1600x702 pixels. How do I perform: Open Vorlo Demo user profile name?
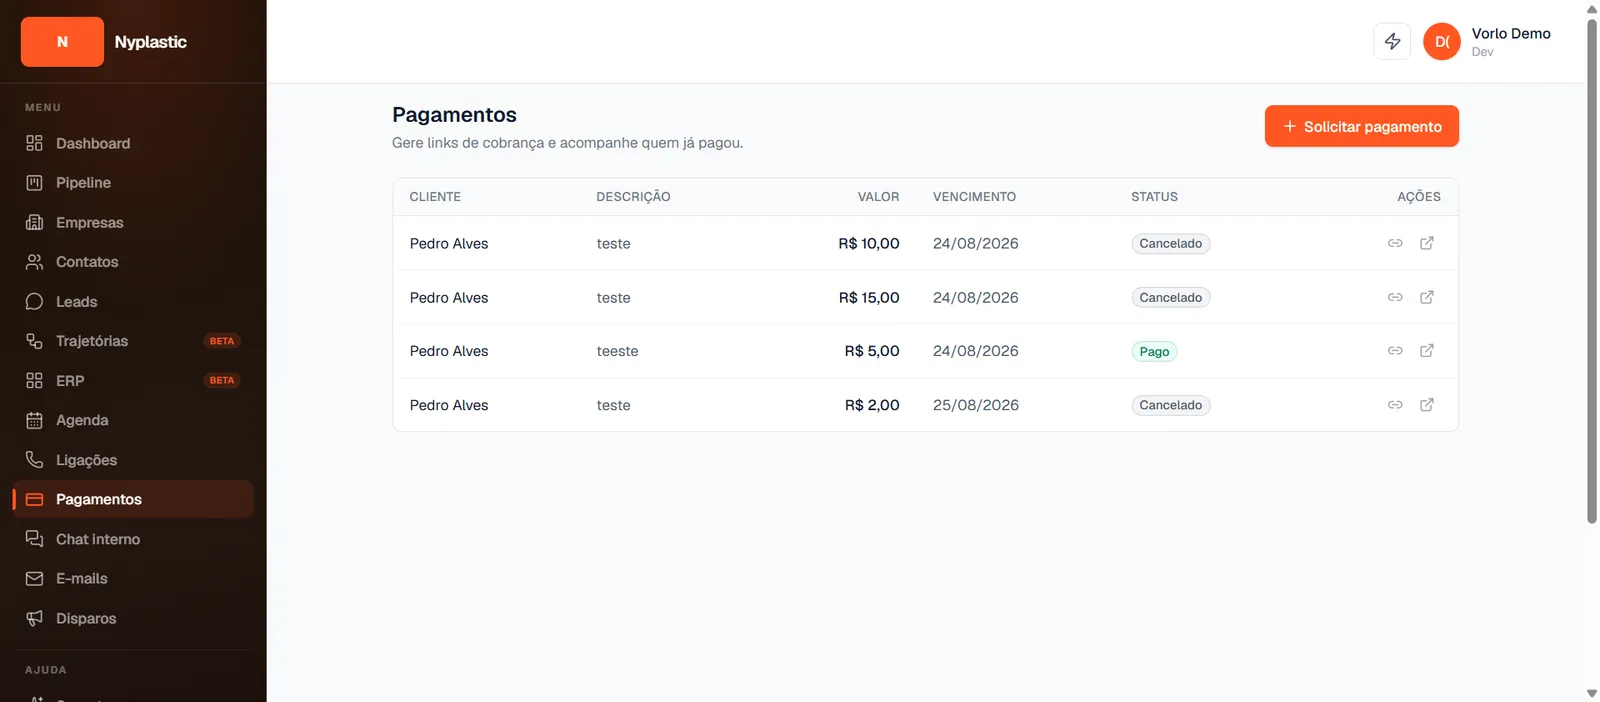pyautogui.click(x=1511, y=33)
